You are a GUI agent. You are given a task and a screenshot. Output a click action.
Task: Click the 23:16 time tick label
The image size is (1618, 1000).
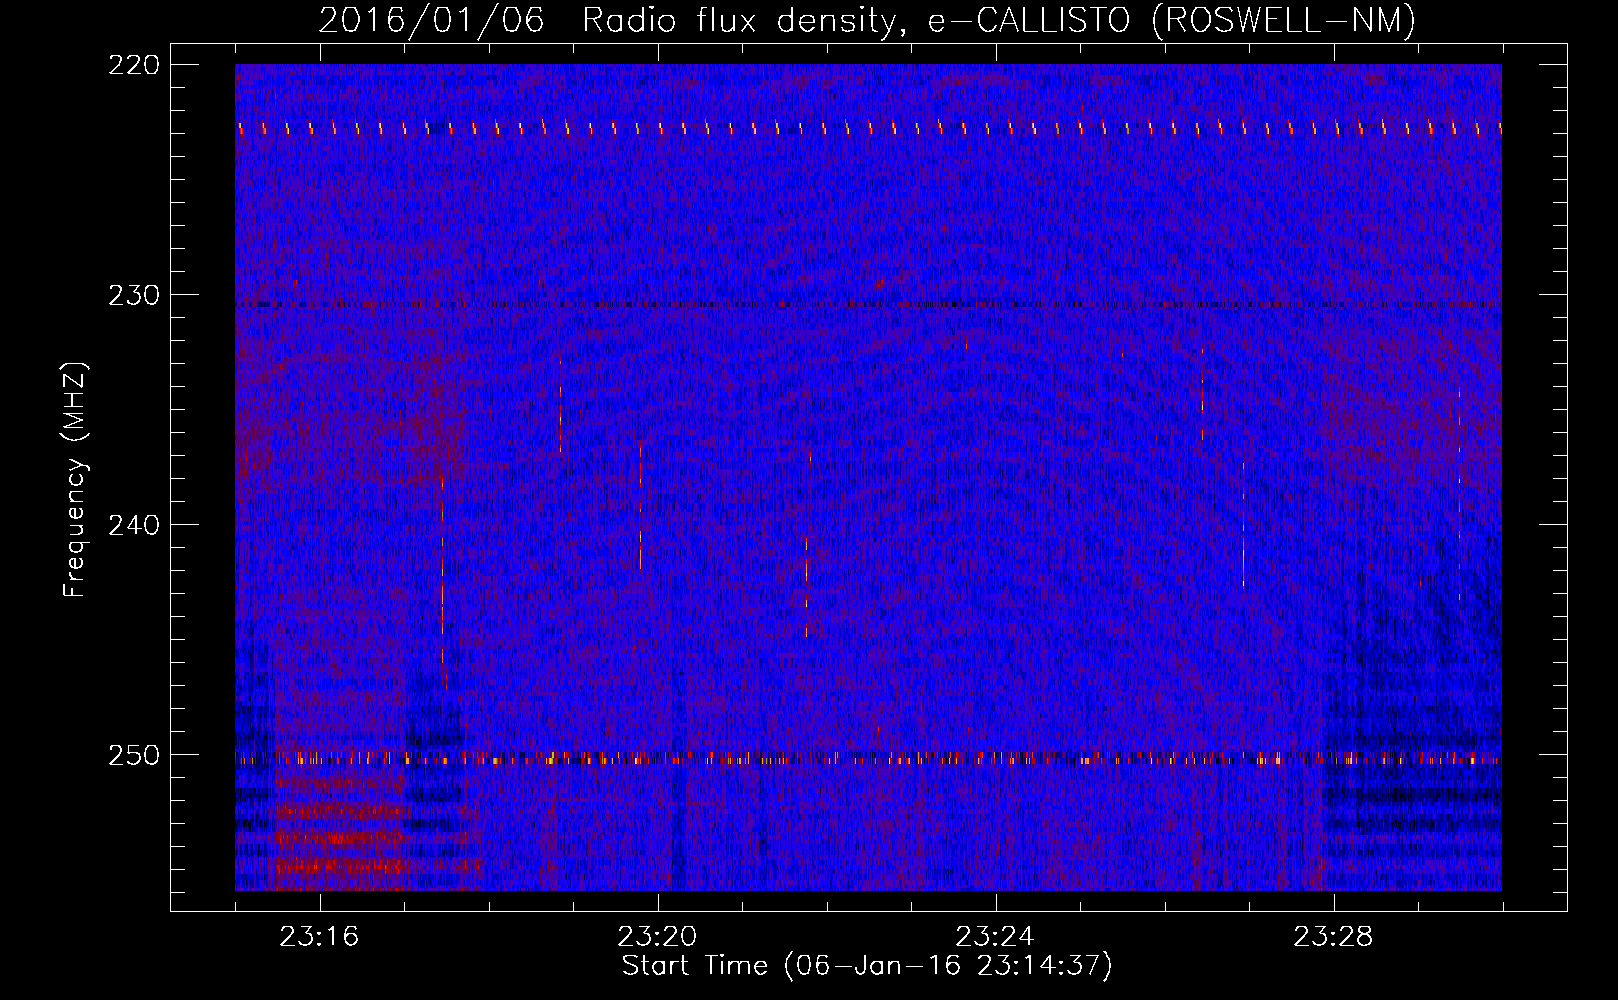(x=319, y=937)
